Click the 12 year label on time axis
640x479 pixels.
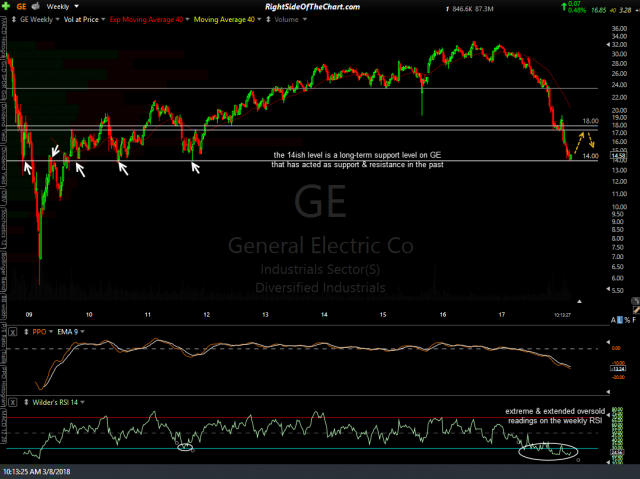[207, 315]
